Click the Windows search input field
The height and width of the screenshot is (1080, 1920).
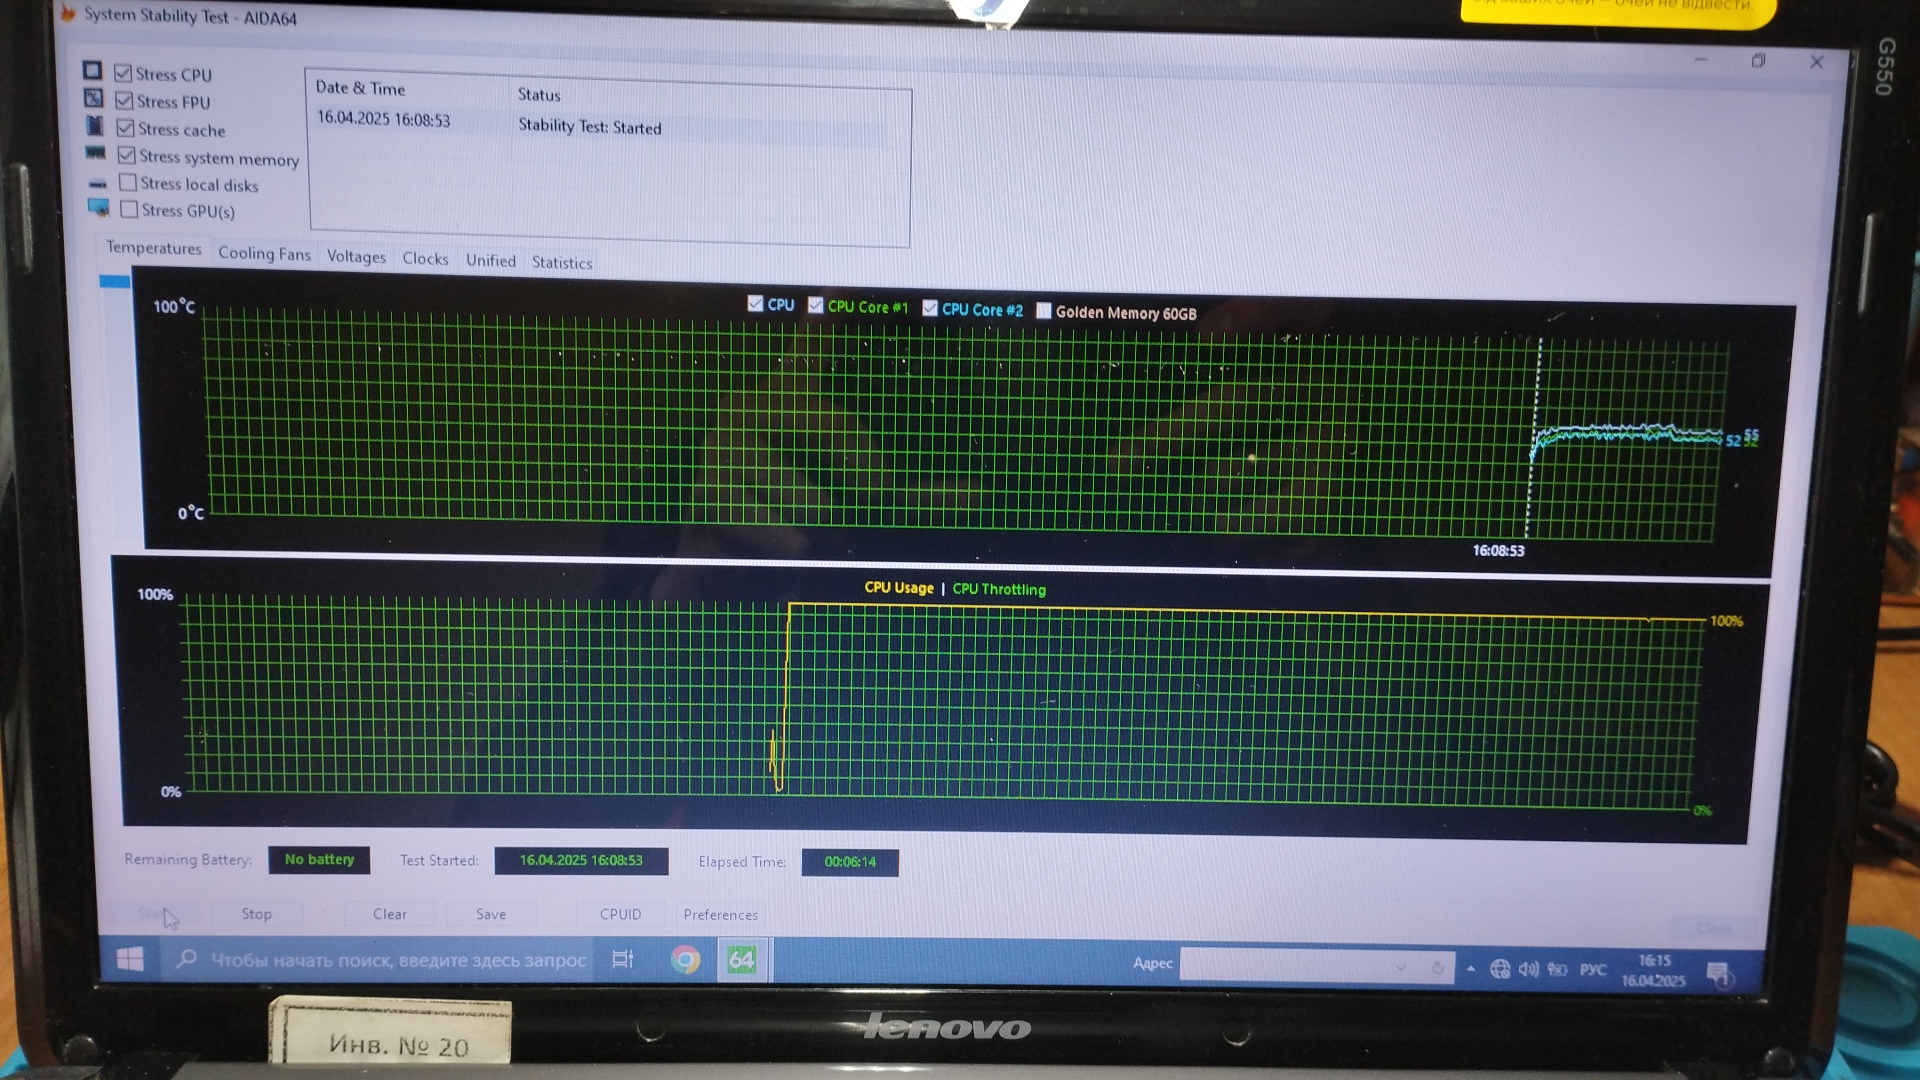(397, 960)
